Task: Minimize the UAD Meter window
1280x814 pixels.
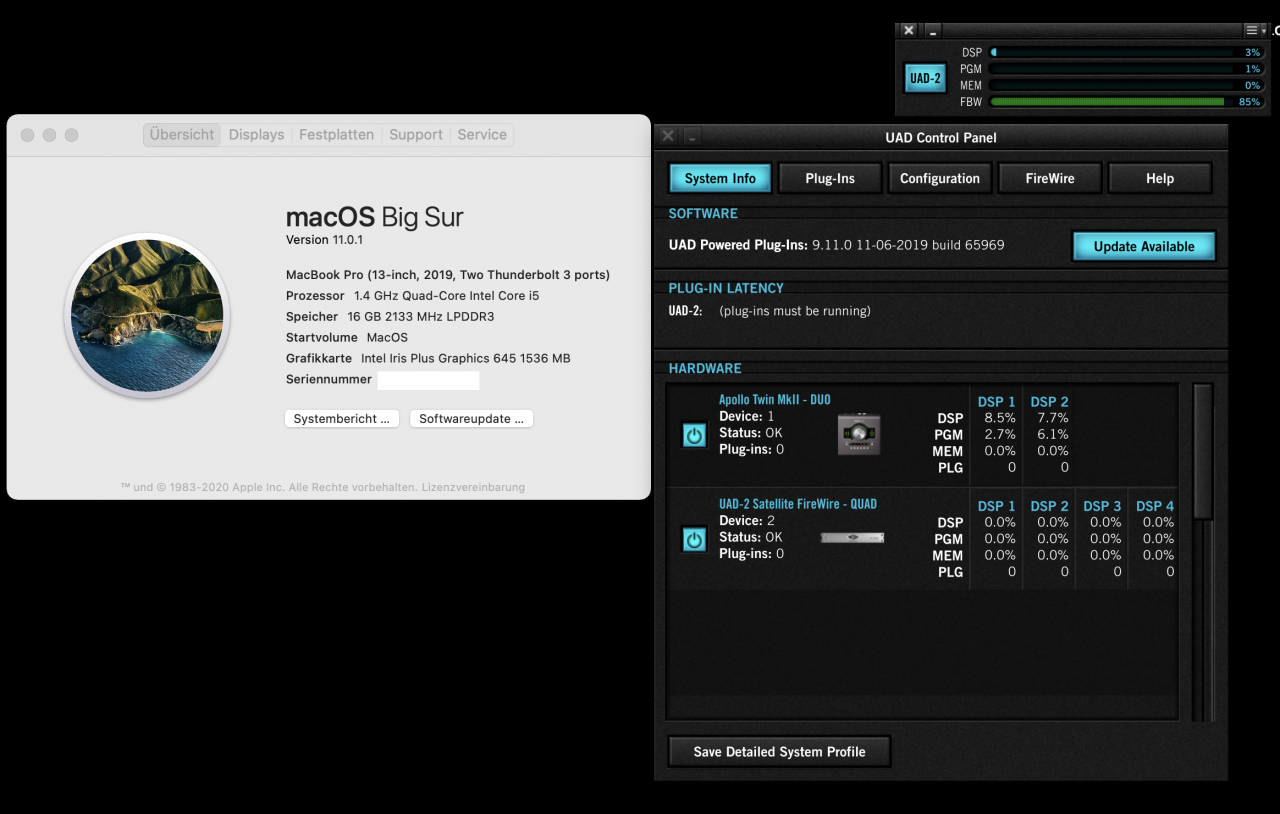Action: click(x=932, y=30)
